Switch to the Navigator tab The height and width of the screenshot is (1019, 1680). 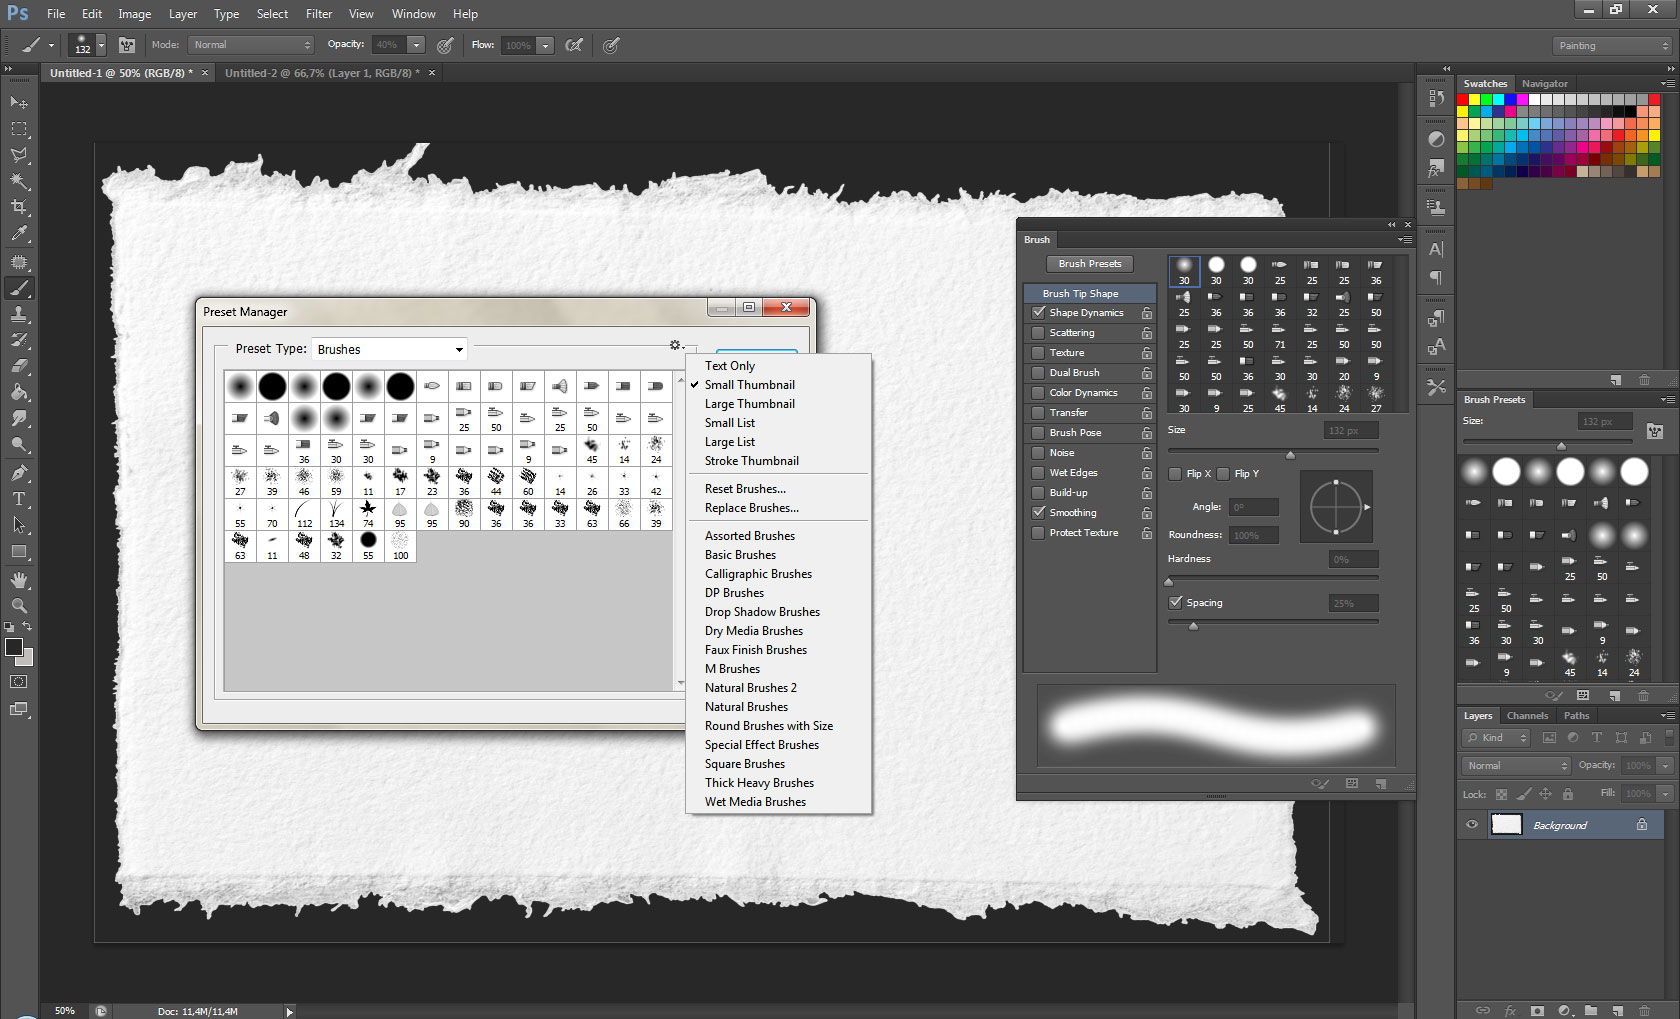tap(1544, 84)
